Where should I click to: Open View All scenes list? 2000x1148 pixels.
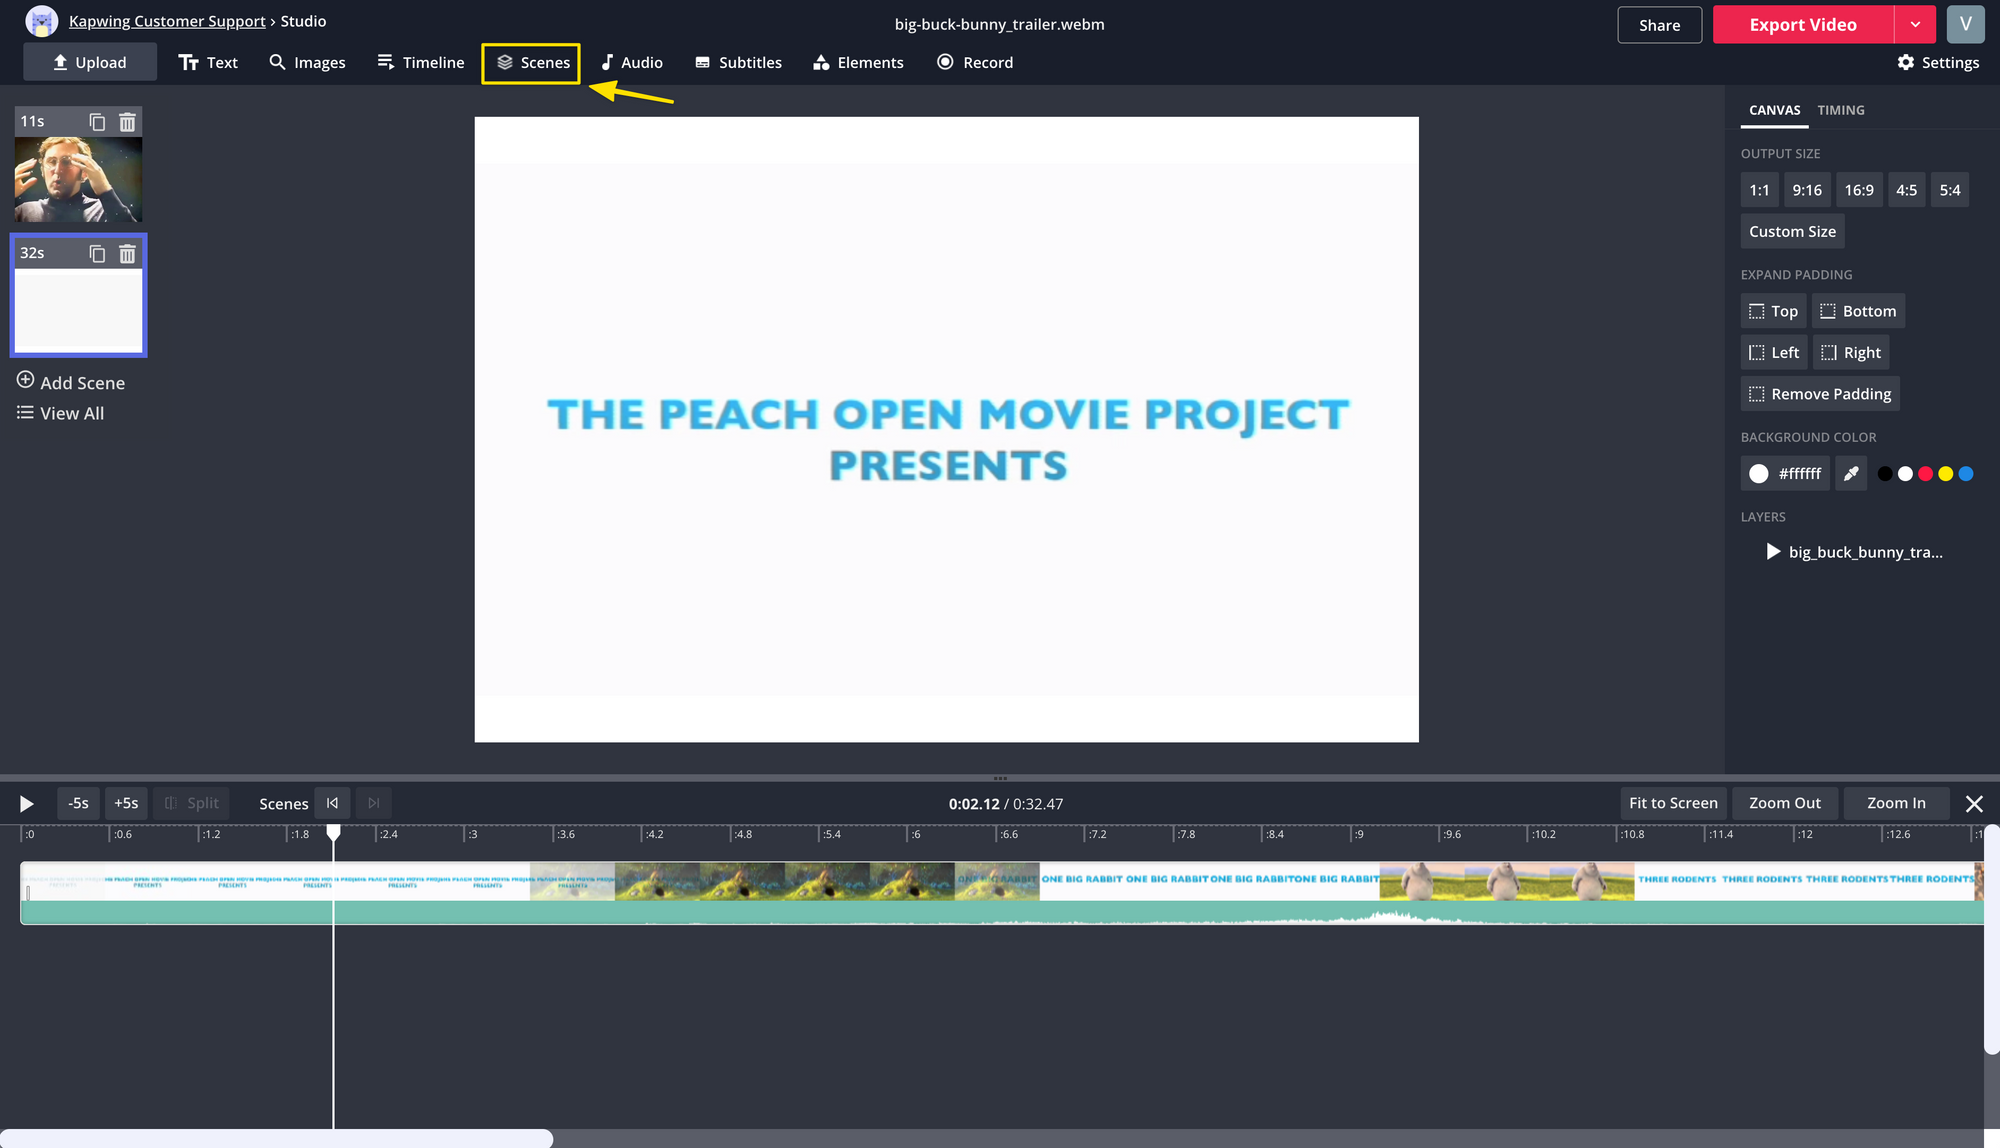[x=60, y=413]
